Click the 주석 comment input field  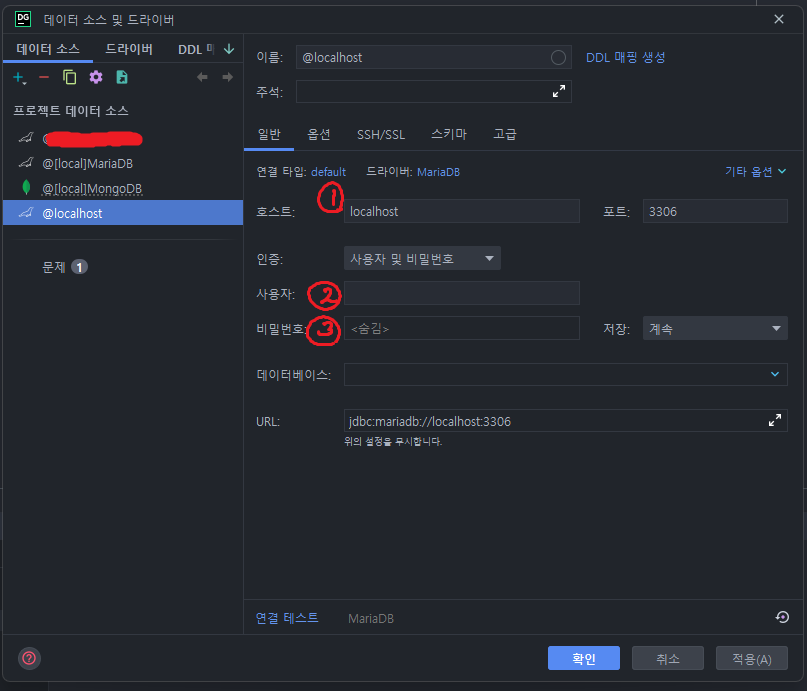[433, 91]
